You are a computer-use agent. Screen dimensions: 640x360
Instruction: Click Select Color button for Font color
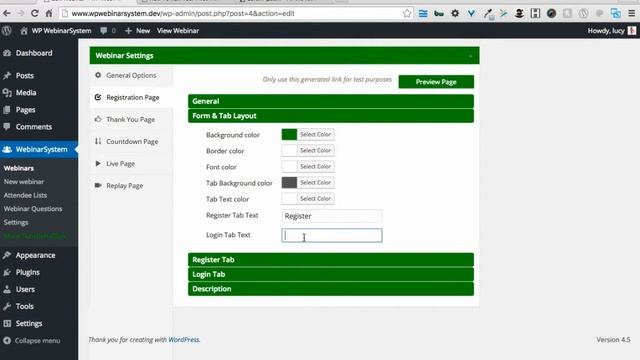click(x=316, y=167)
